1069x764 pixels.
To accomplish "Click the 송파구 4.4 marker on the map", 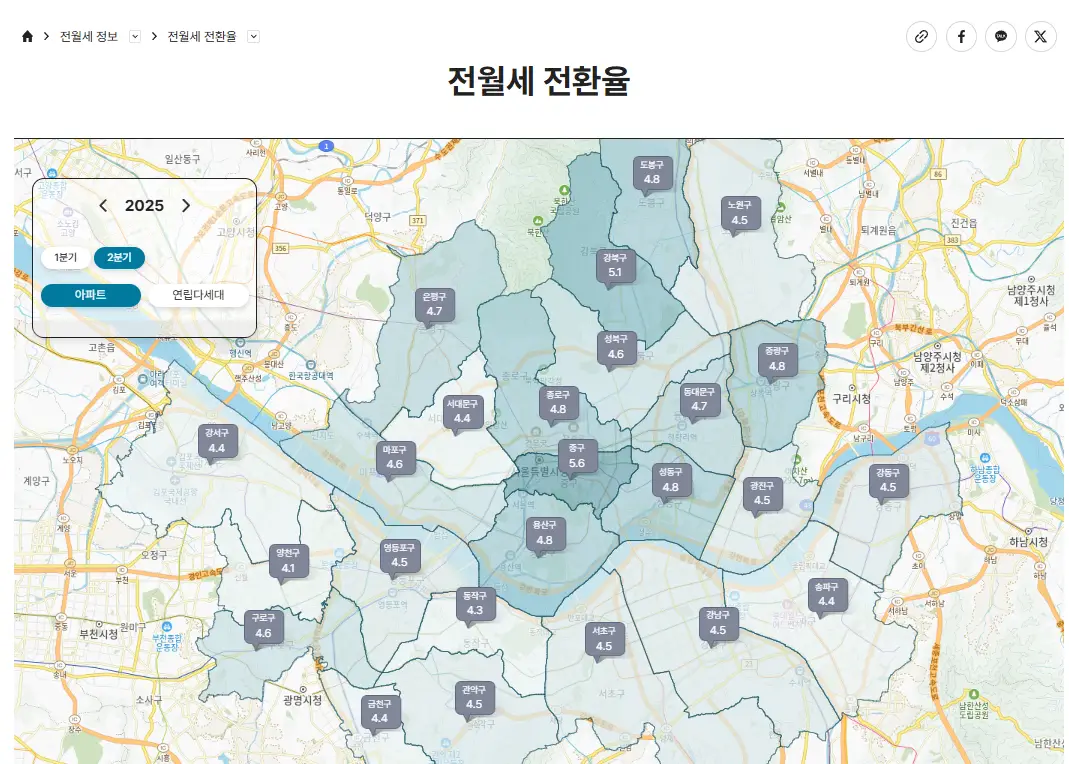I will point(826,593).
